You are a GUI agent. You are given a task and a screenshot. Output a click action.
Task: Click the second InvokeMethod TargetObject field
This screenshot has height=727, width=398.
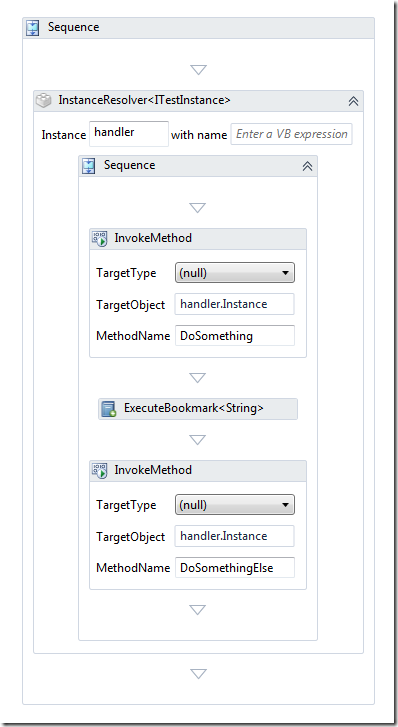pyautogui.click(x=235, y=536)
